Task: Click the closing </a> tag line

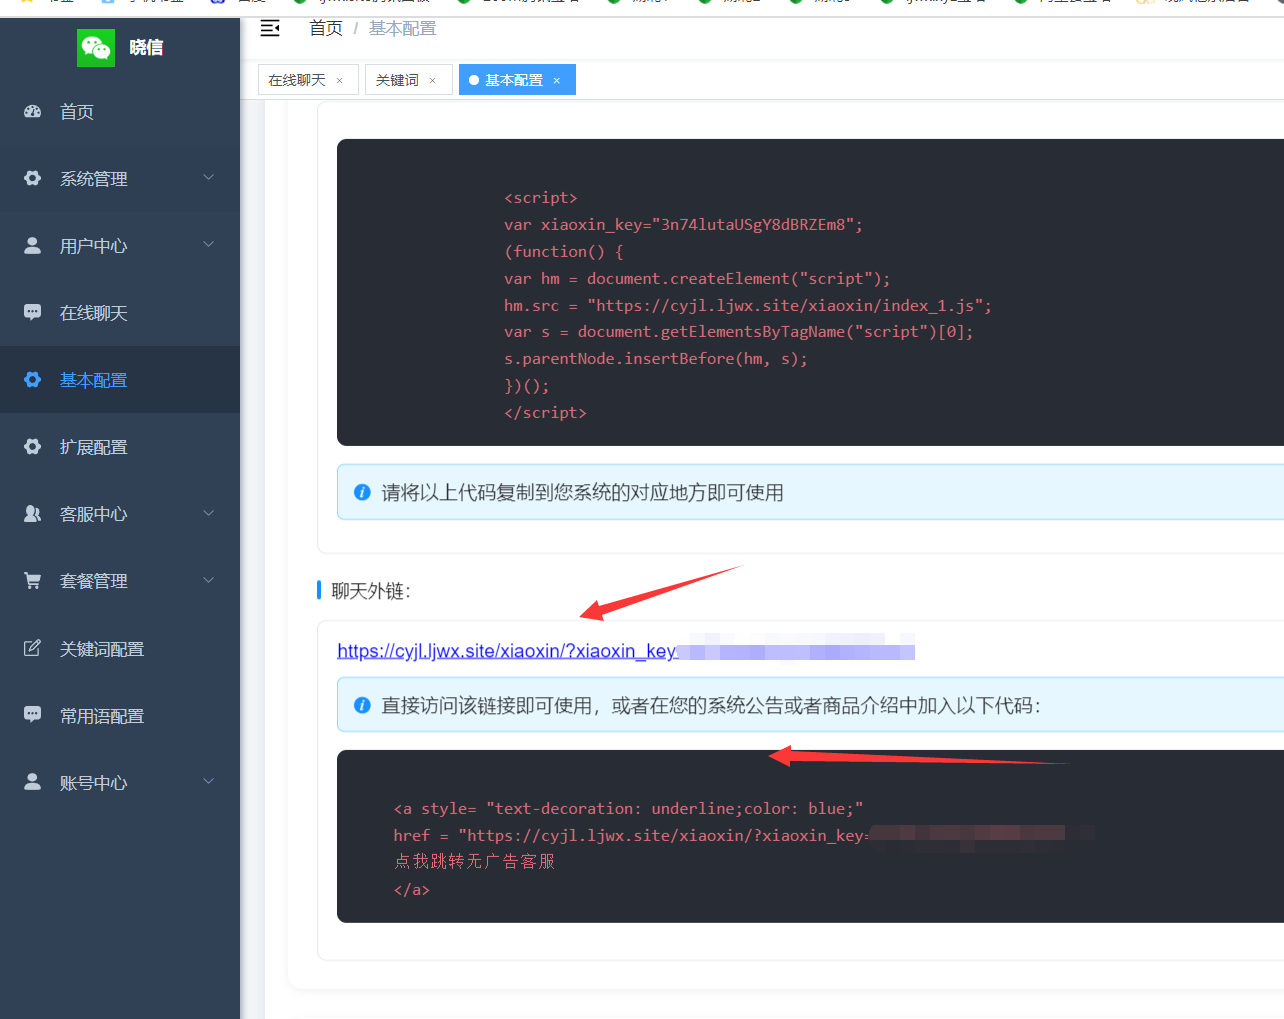Action: coord(412,889)
